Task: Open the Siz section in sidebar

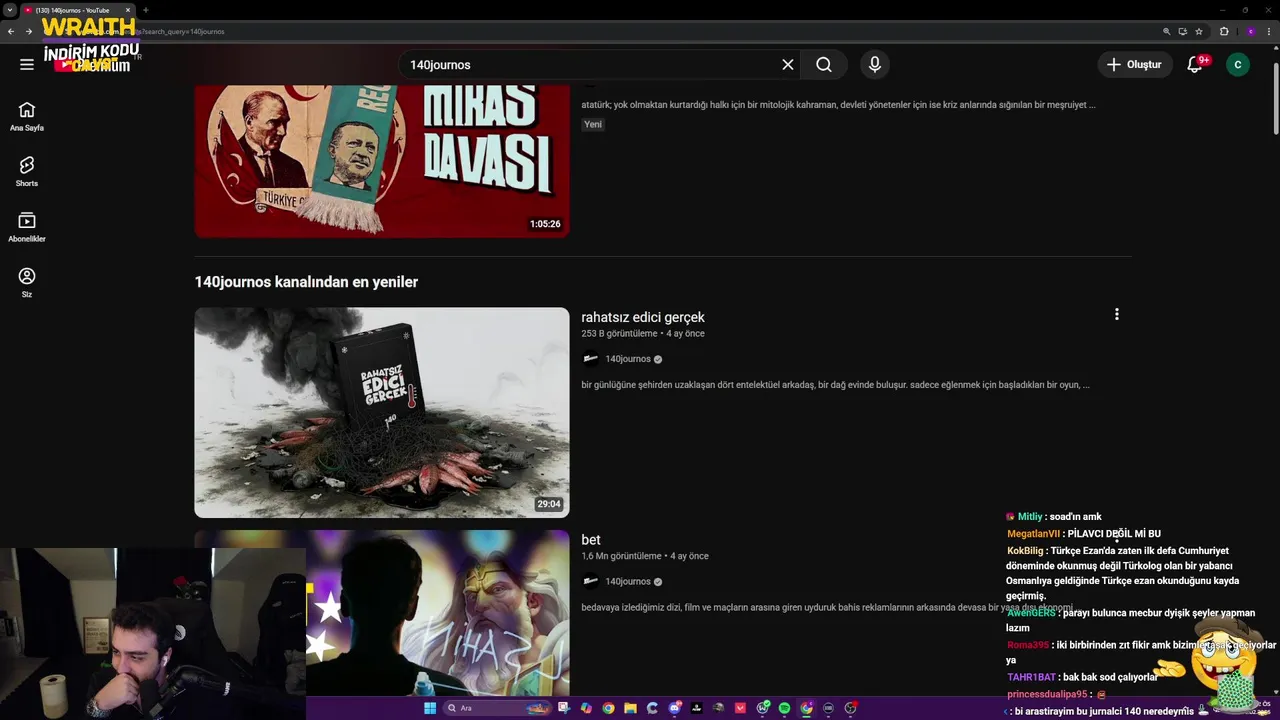Action: point(27,283)
